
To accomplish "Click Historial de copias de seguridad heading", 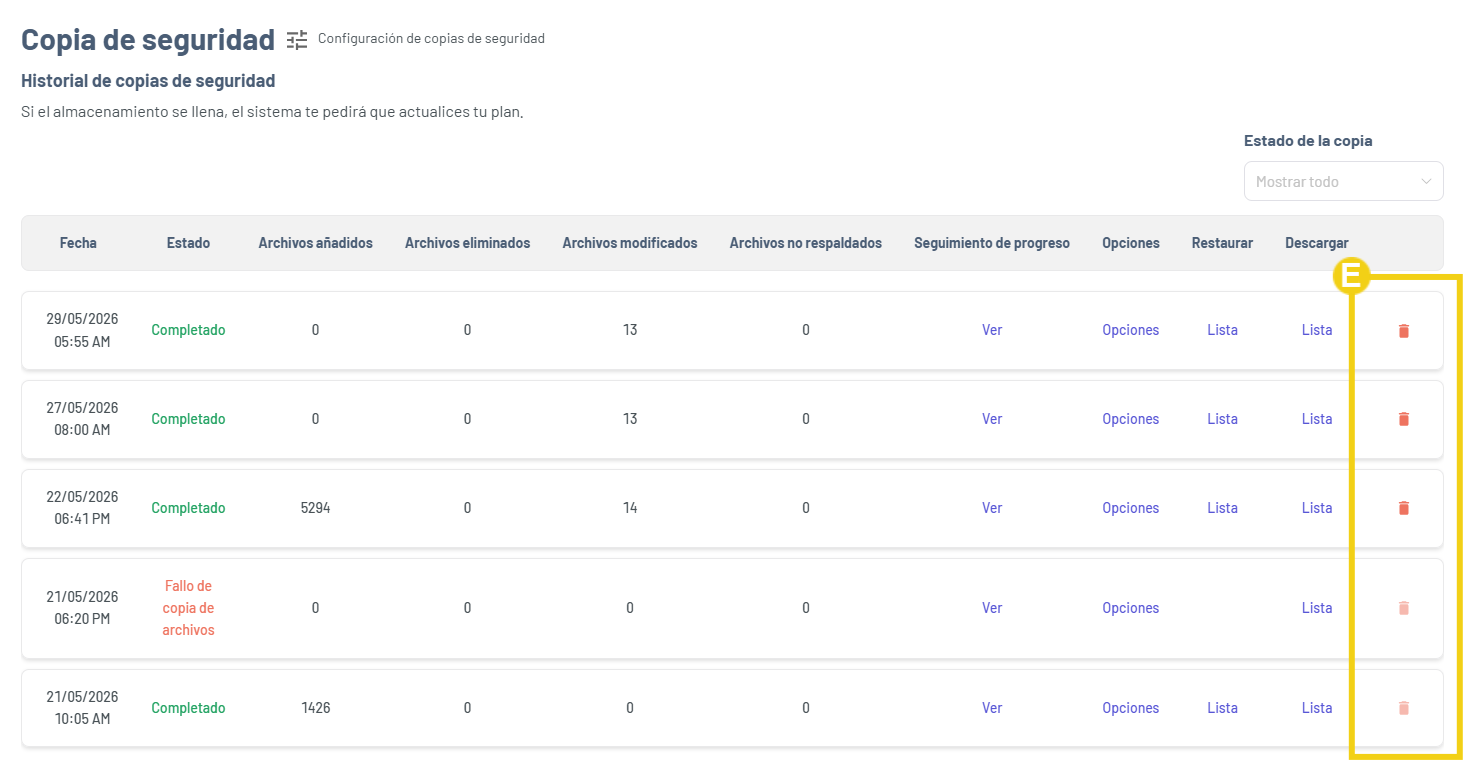I will (x=148, y=81).
